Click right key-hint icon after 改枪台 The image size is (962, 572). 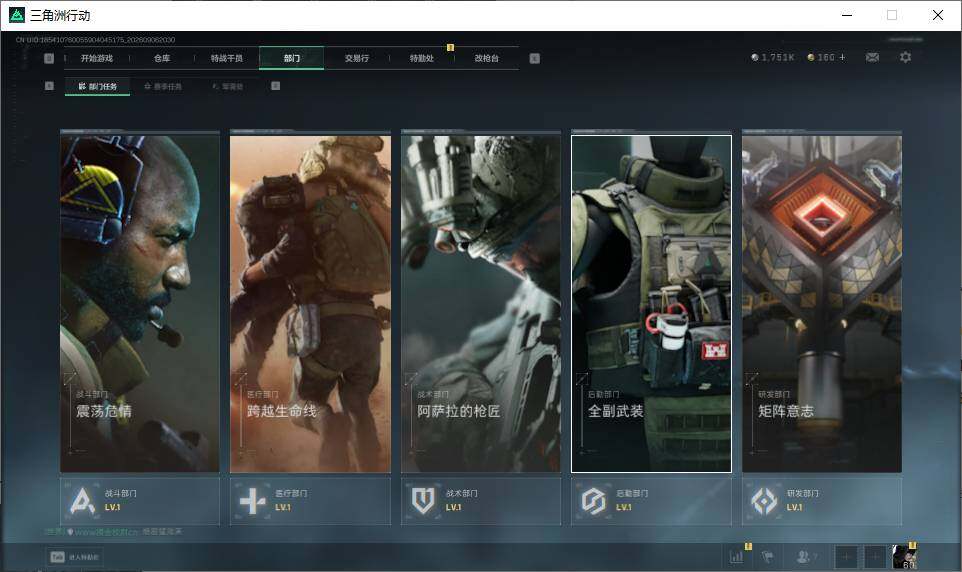[534, 58]
